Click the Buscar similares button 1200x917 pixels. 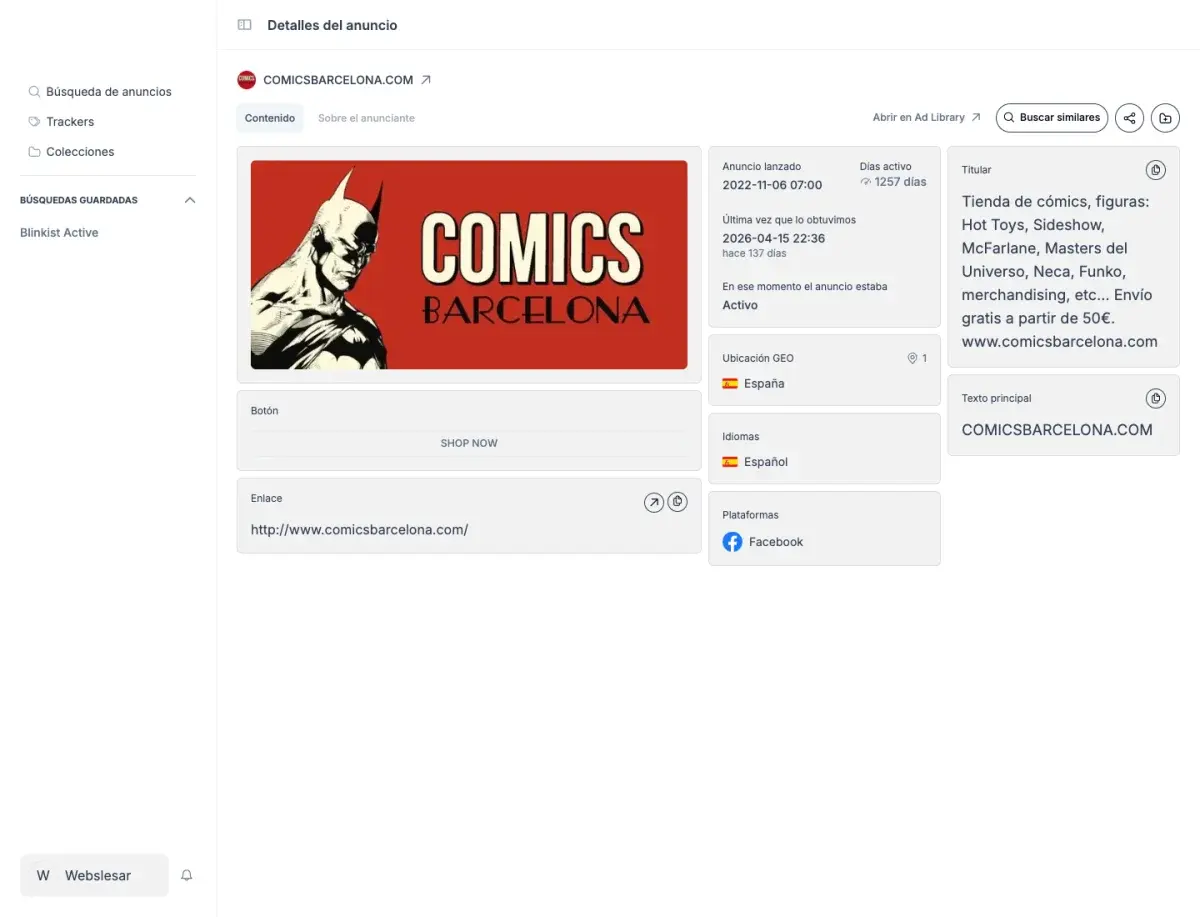pyautogui.click(x=1052, y=118)
